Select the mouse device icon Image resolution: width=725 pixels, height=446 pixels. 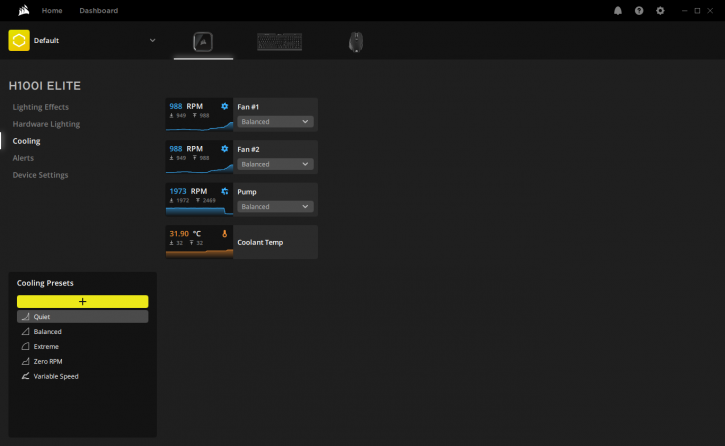click(356, 42)
